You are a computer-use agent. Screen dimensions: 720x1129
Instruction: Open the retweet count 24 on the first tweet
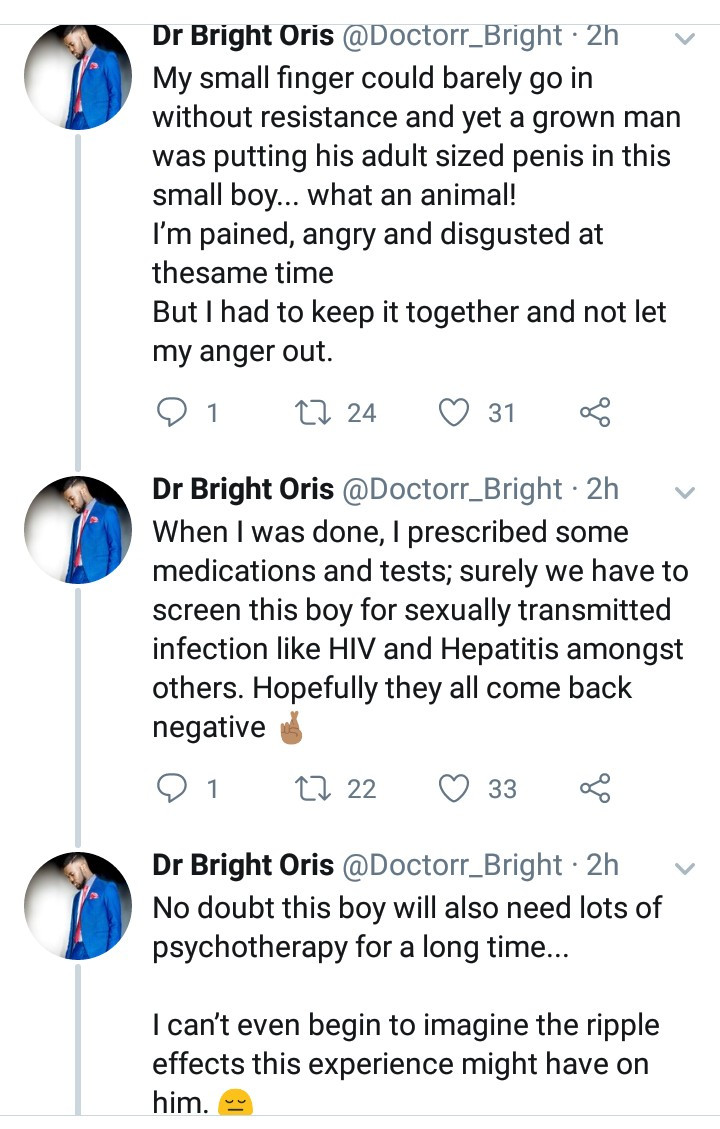[361, 413]
